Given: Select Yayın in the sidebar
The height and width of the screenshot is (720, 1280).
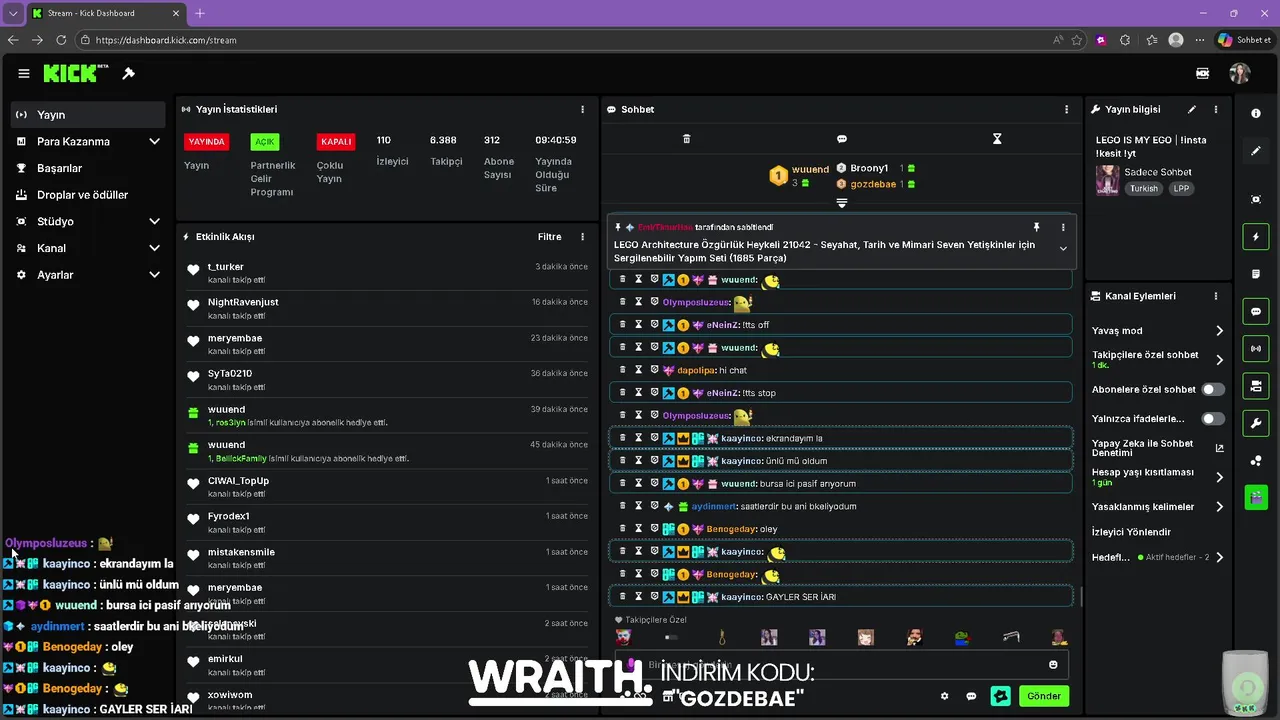Looking at the screenshot, I should tap(88, 115).
